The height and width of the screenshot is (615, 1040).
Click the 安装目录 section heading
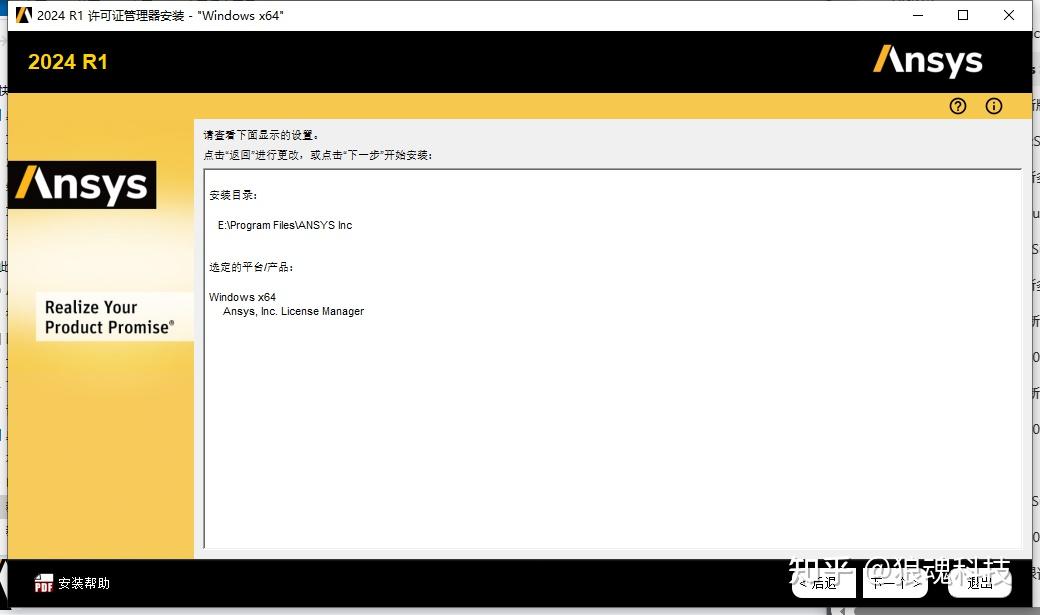click(x=231, y=196)
